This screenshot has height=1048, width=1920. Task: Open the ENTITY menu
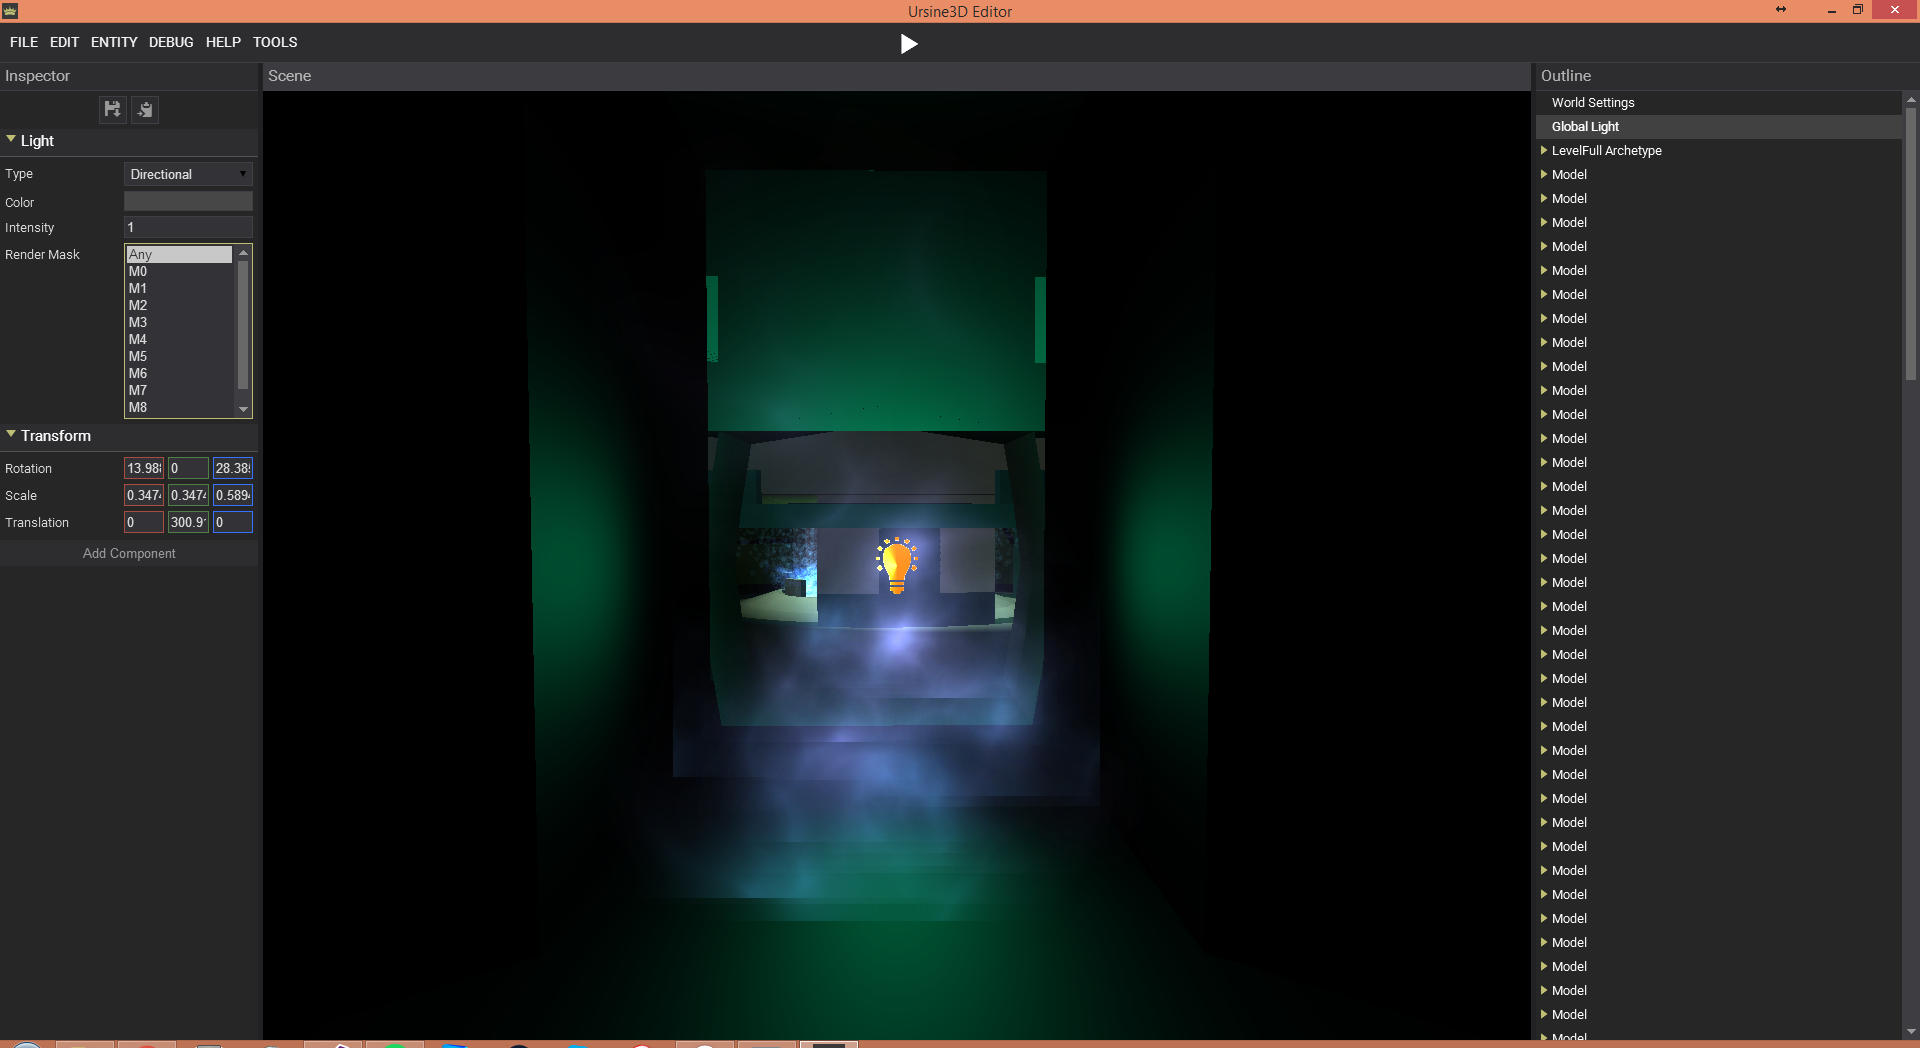[114, 42]
